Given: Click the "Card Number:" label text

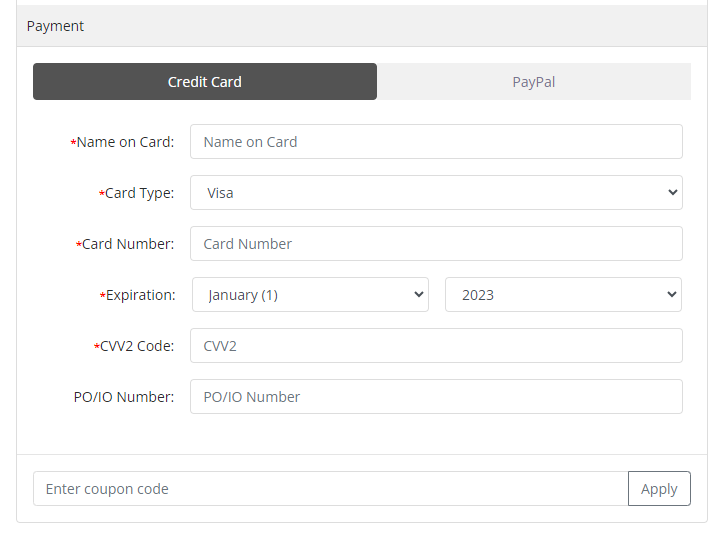Looking at the screenshot, I should tap(128, 244).
